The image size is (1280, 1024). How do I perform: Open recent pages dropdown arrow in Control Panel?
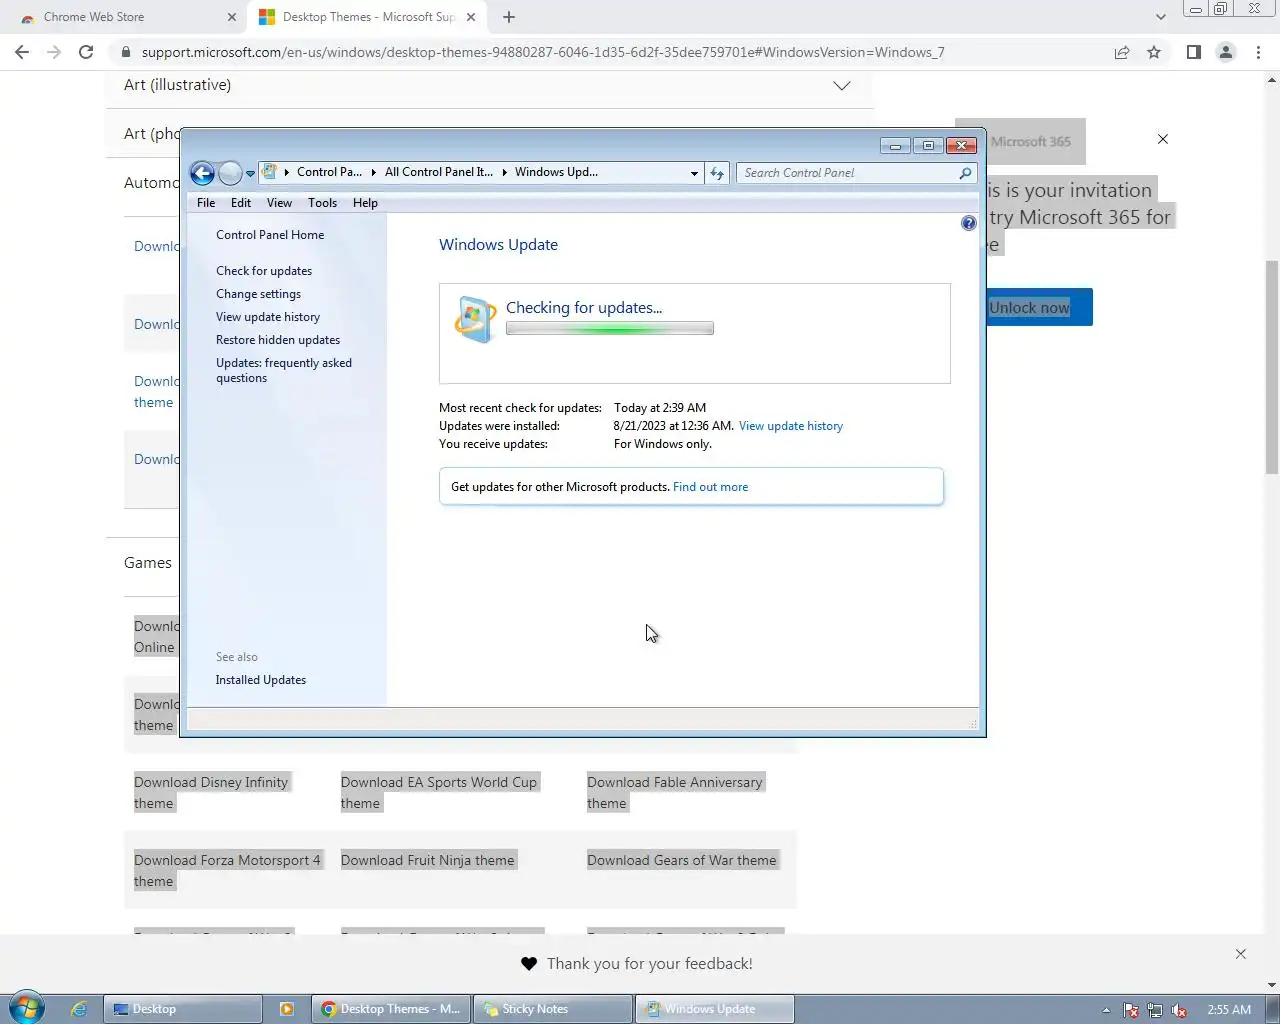[250, 174]
